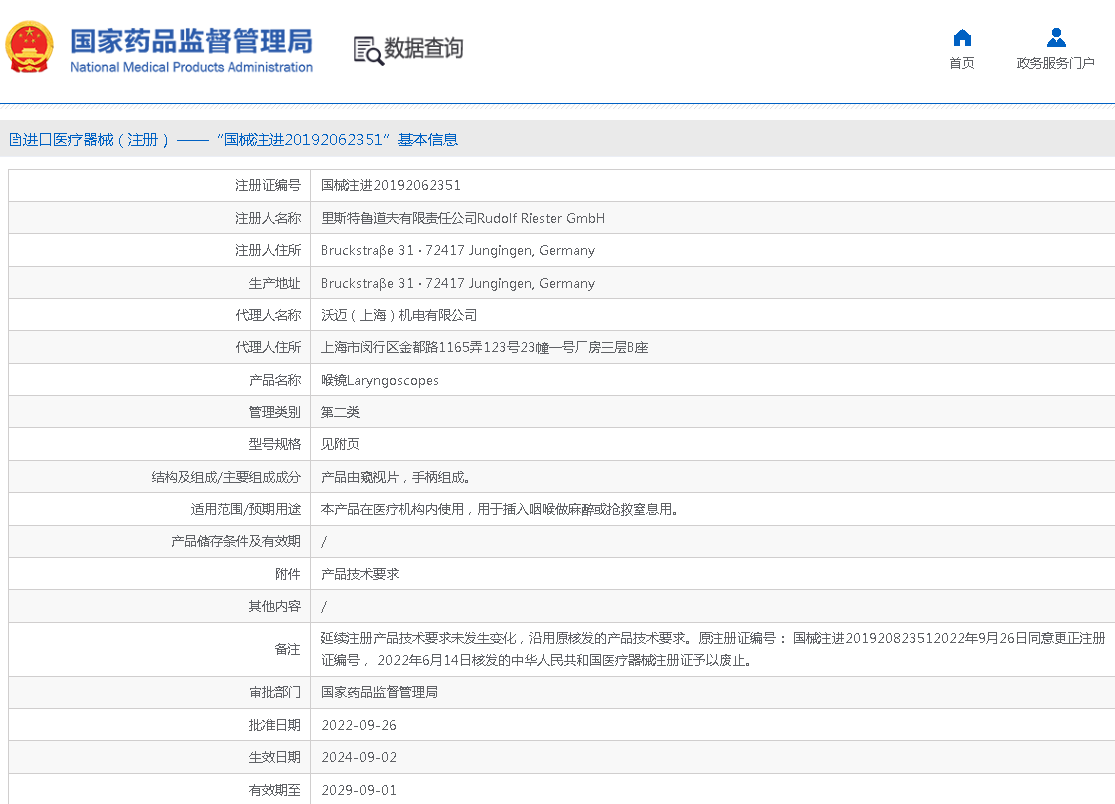Click the 政务服务门户 user icon
1115x804 pixels.
1055,38
